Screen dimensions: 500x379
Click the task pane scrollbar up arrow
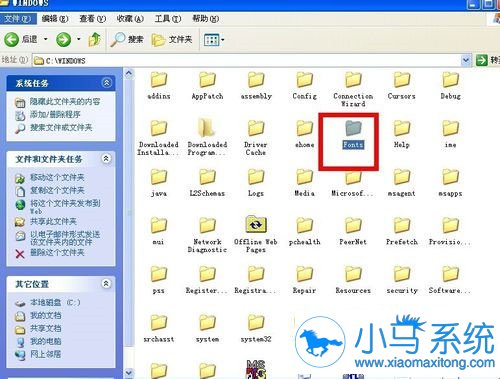pyautogui.click(x=129, y=73)
